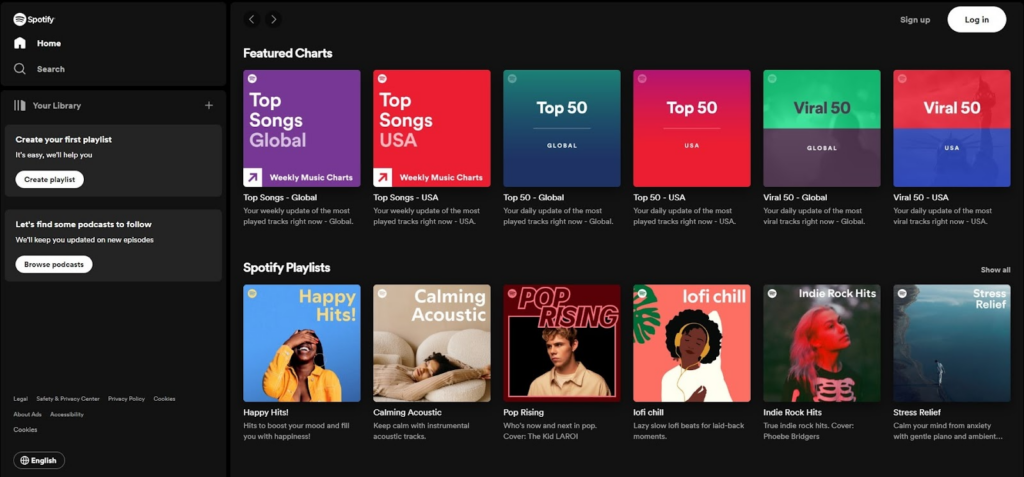Click 'Create your first playlist' heading

point(63,139)
